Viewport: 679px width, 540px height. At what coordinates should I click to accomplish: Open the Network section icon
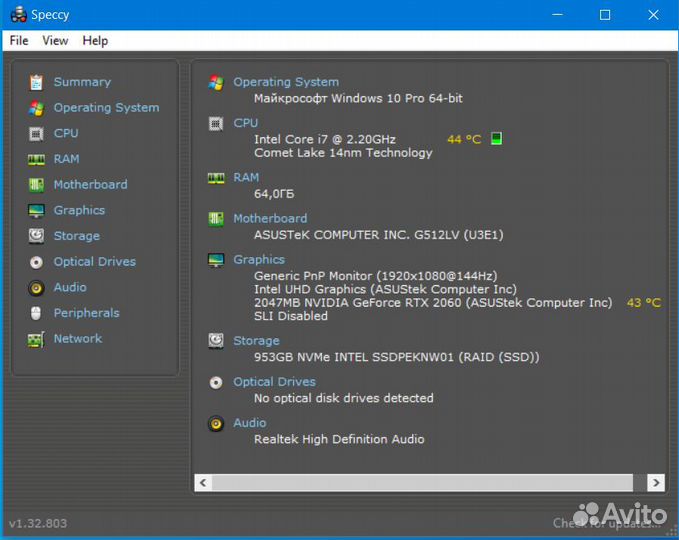tap(36, 339)
